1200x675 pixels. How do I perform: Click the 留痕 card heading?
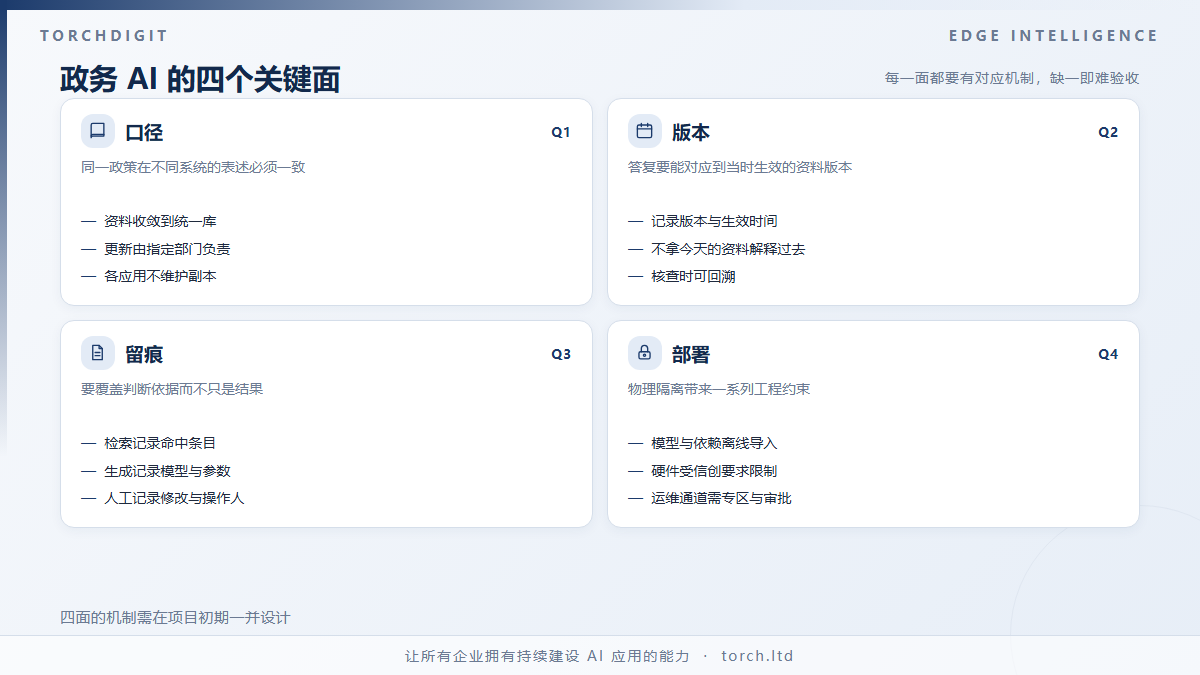click(x=144, y=354)
